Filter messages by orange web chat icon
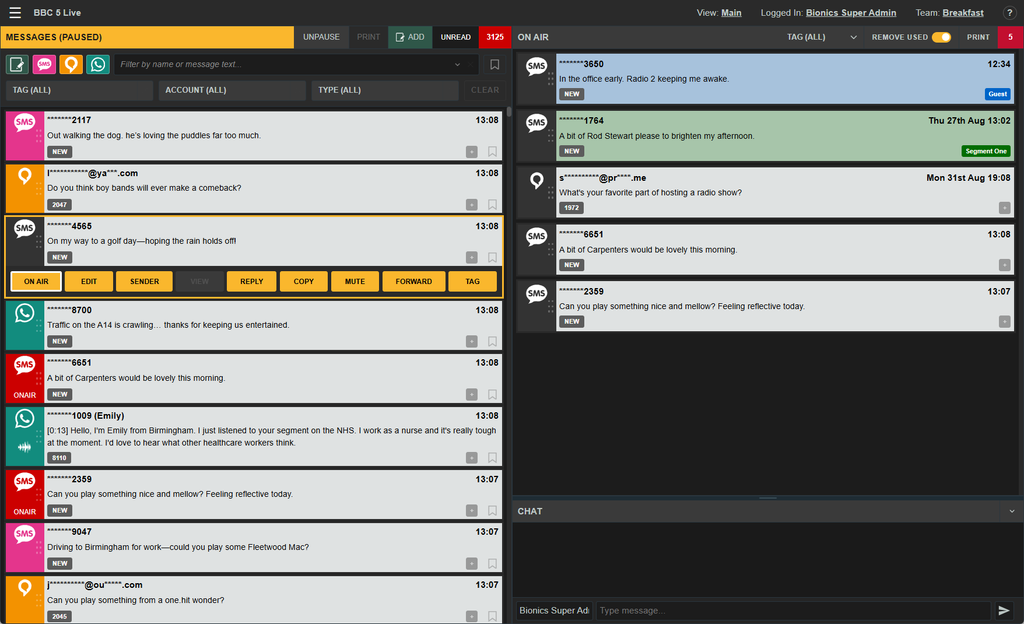 coord(71,64)
